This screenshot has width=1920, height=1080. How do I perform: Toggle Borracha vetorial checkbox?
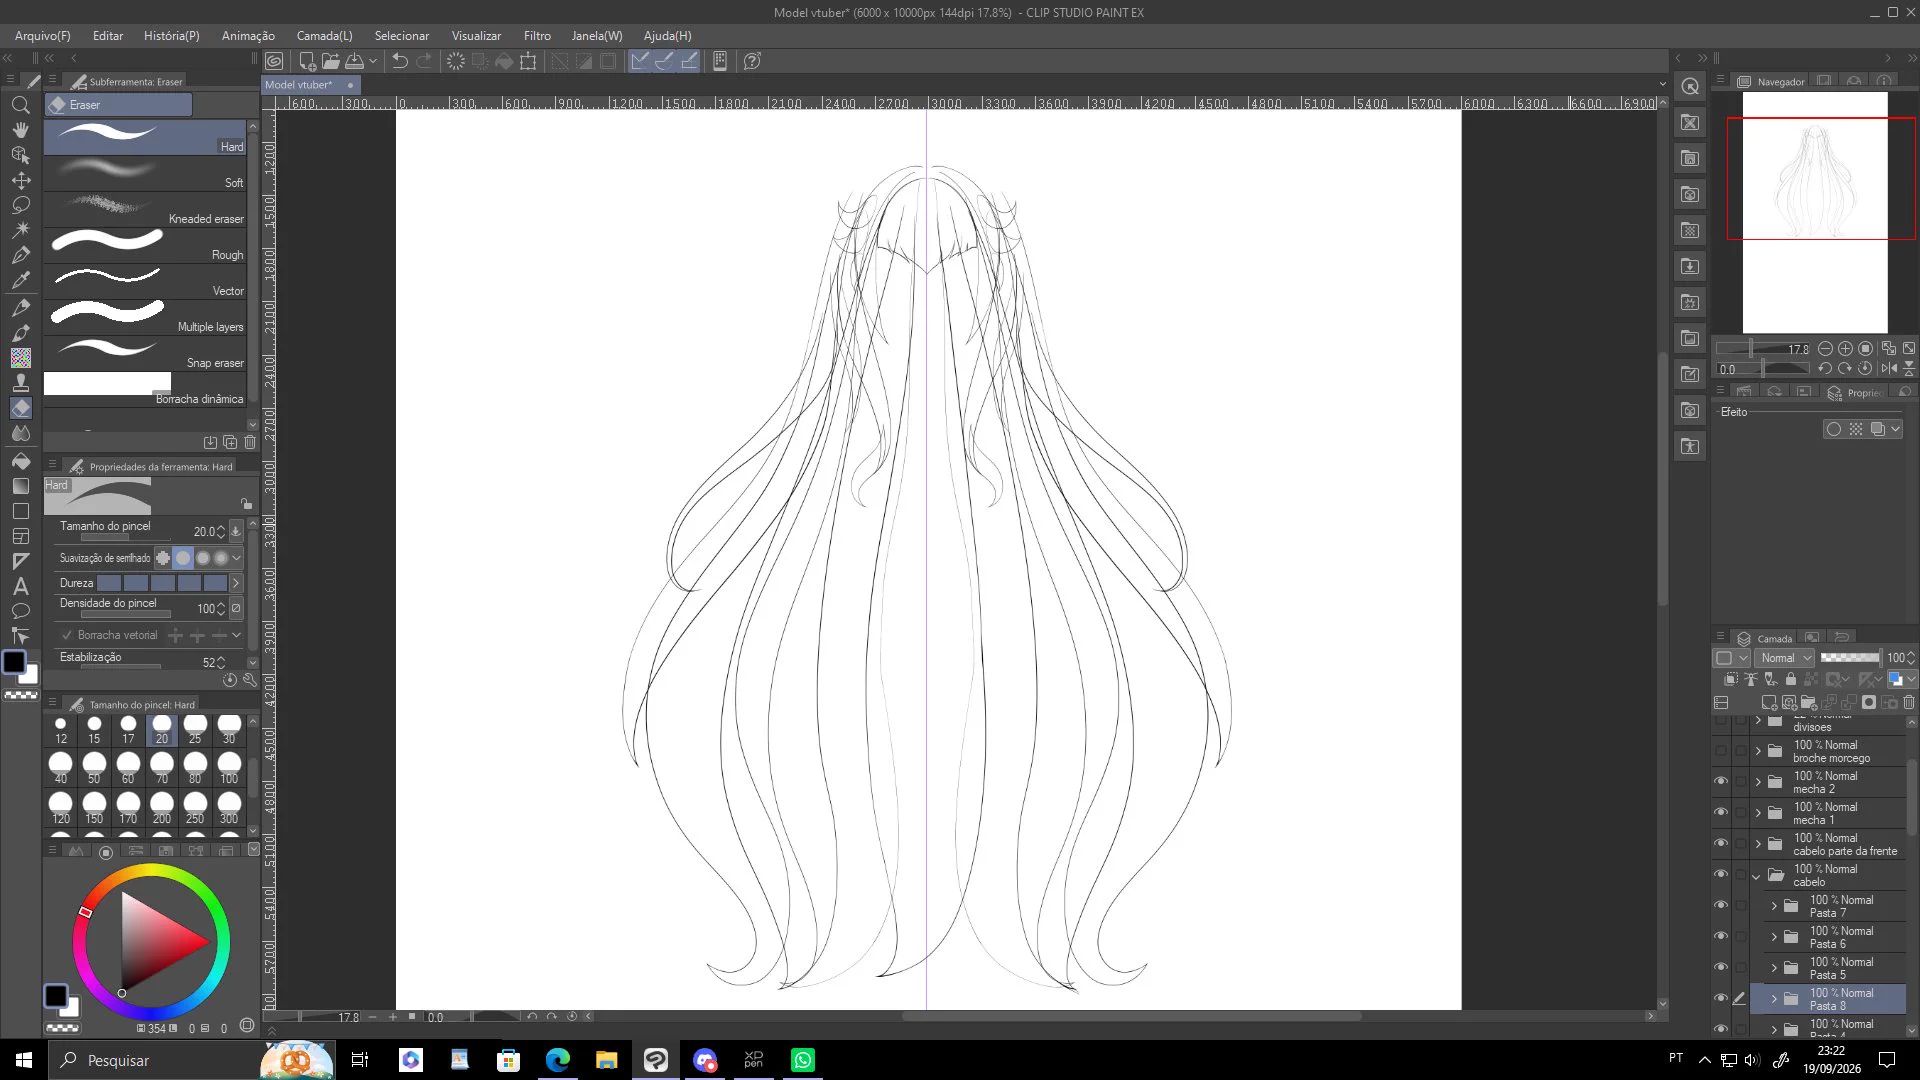[67, 635]
